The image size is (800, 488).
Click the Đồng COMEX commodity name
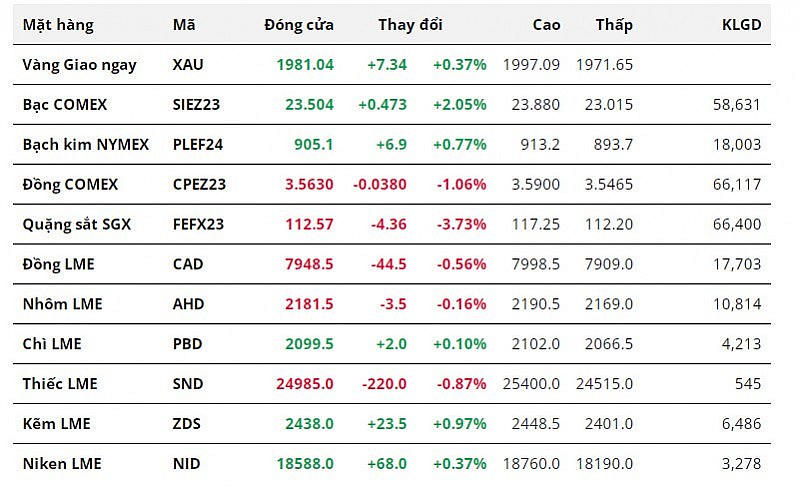(x=70, y=184)
